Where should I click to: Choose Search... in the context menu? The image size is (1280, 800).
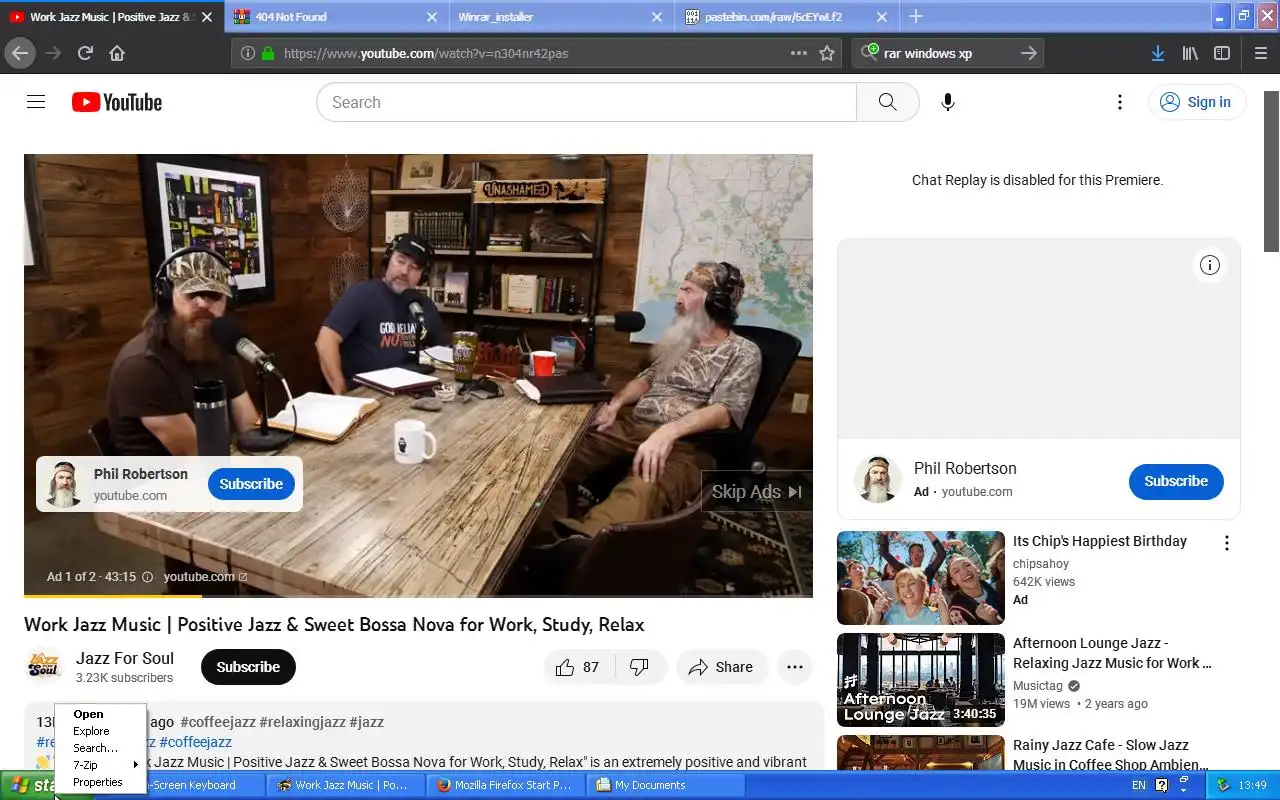coord(101,748)
